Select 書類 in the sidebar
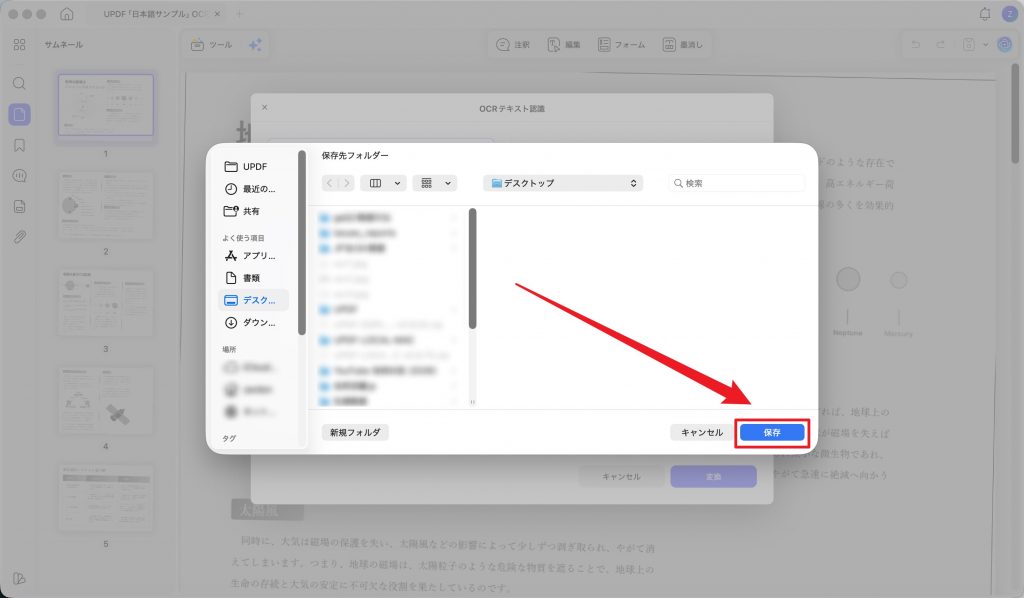This screenshot has width=1024, height=598. (254, 277)
